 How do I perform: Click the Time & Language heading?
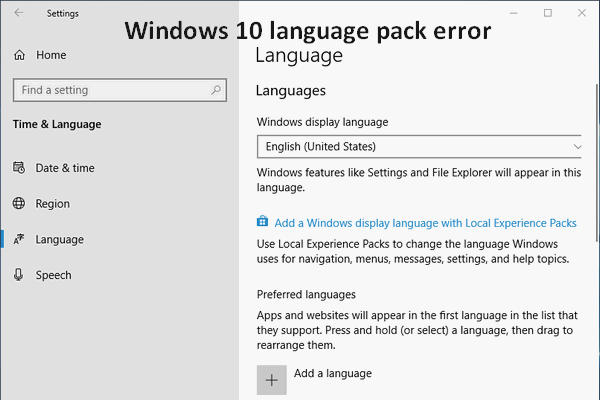pyautogui.click(x=57, y=124)
